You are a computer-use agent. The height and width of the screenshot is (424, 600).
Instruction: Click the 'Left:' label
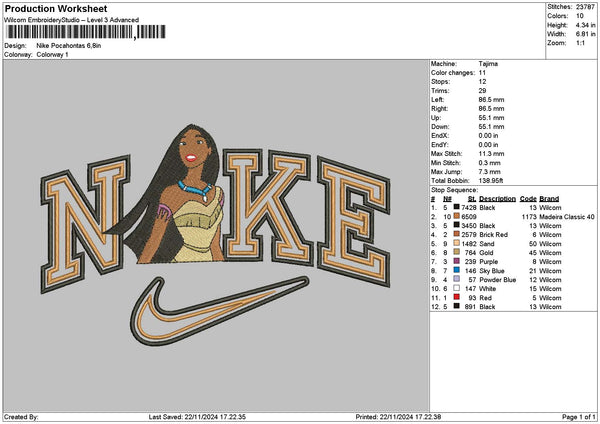(437, 99)
